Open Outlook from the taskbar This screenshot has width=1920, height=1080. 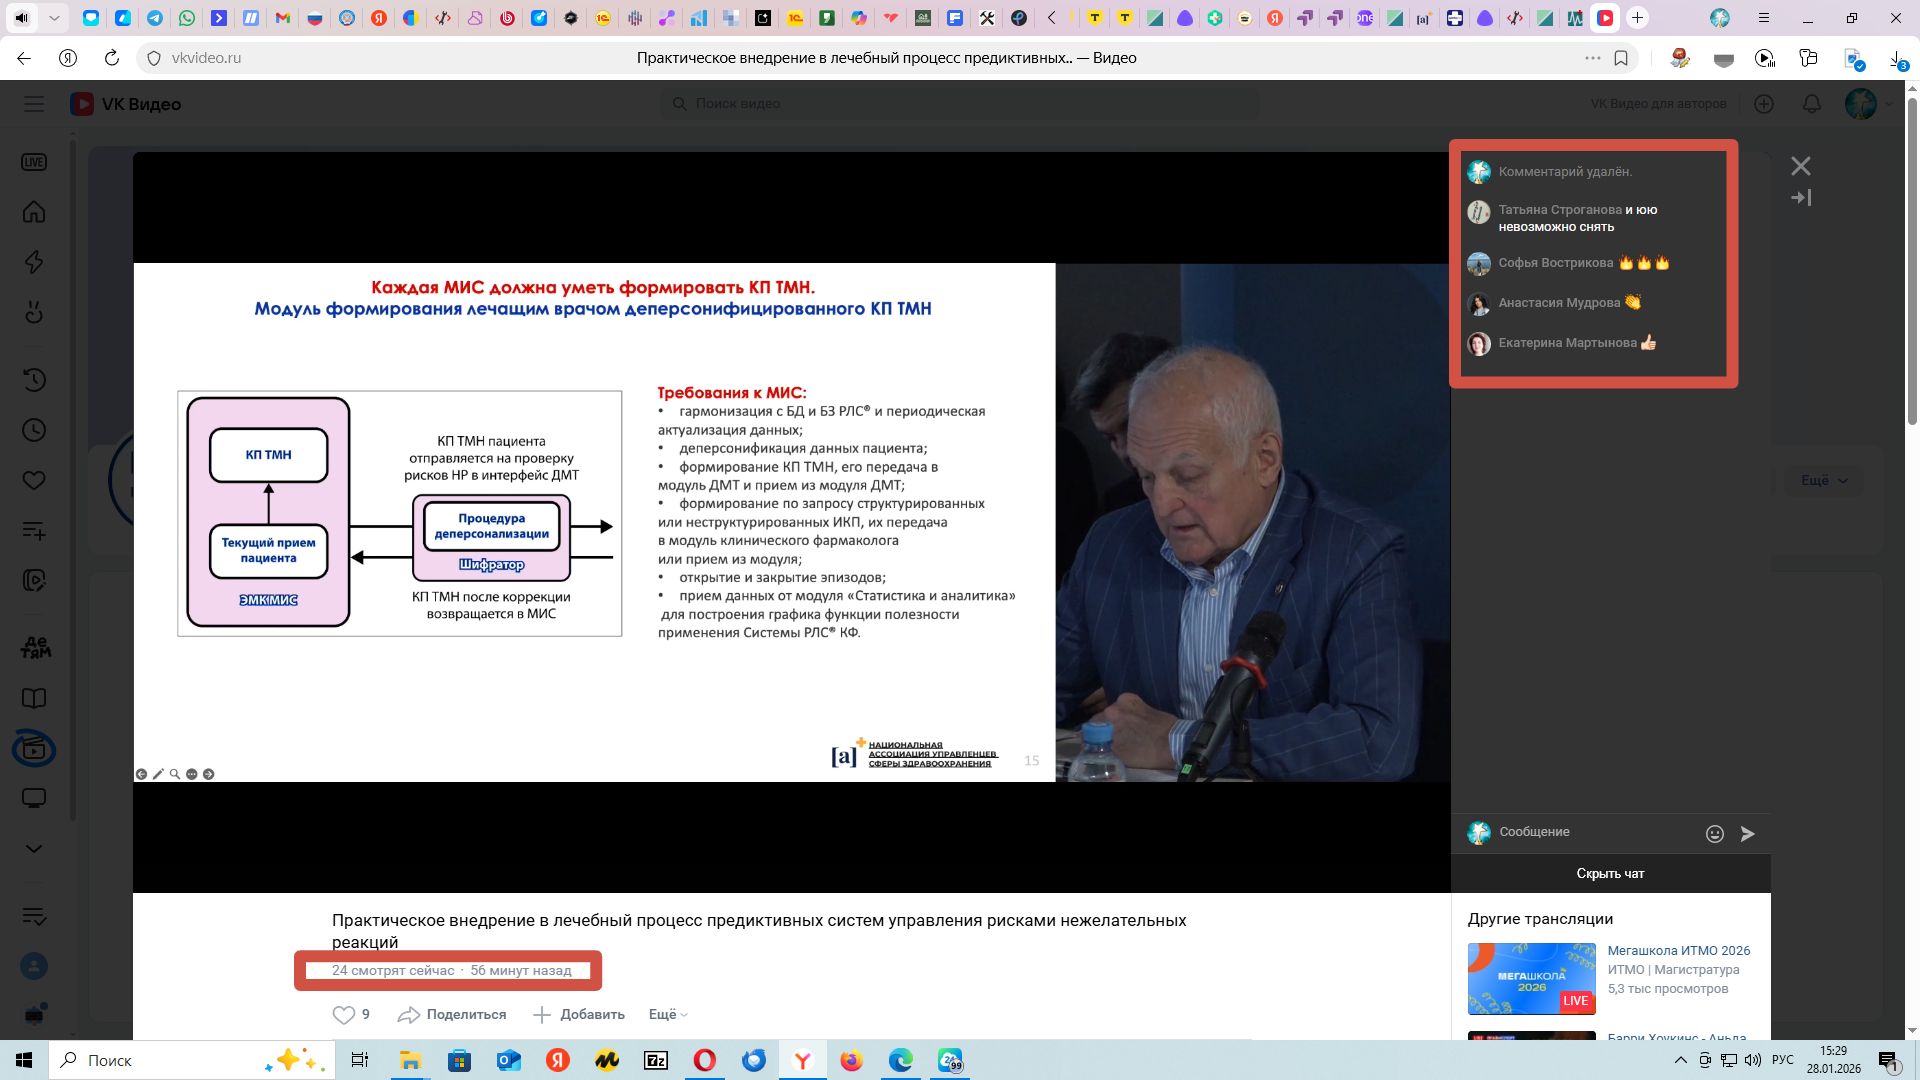(508, 1060)
